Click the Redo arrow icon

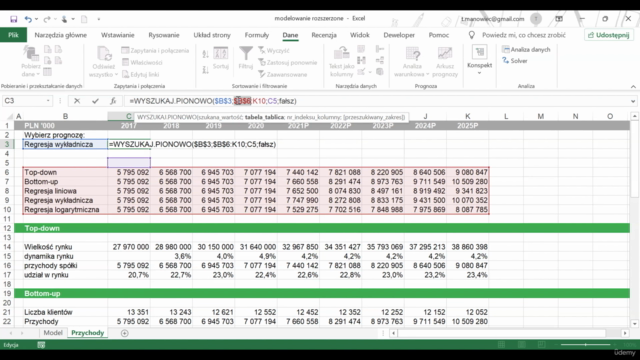click(47, 19)
